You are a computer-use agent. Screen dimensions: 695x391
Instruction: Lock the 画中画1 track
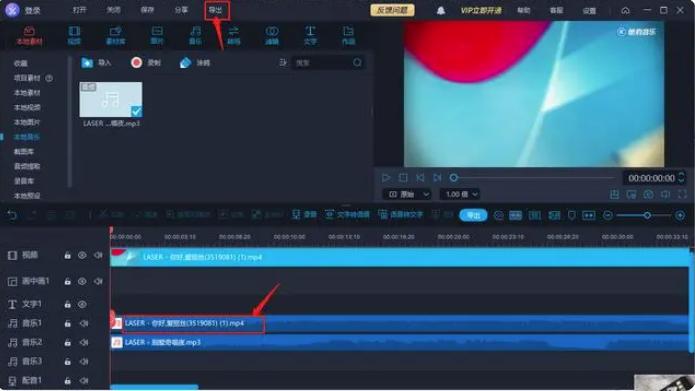(67, 282)
